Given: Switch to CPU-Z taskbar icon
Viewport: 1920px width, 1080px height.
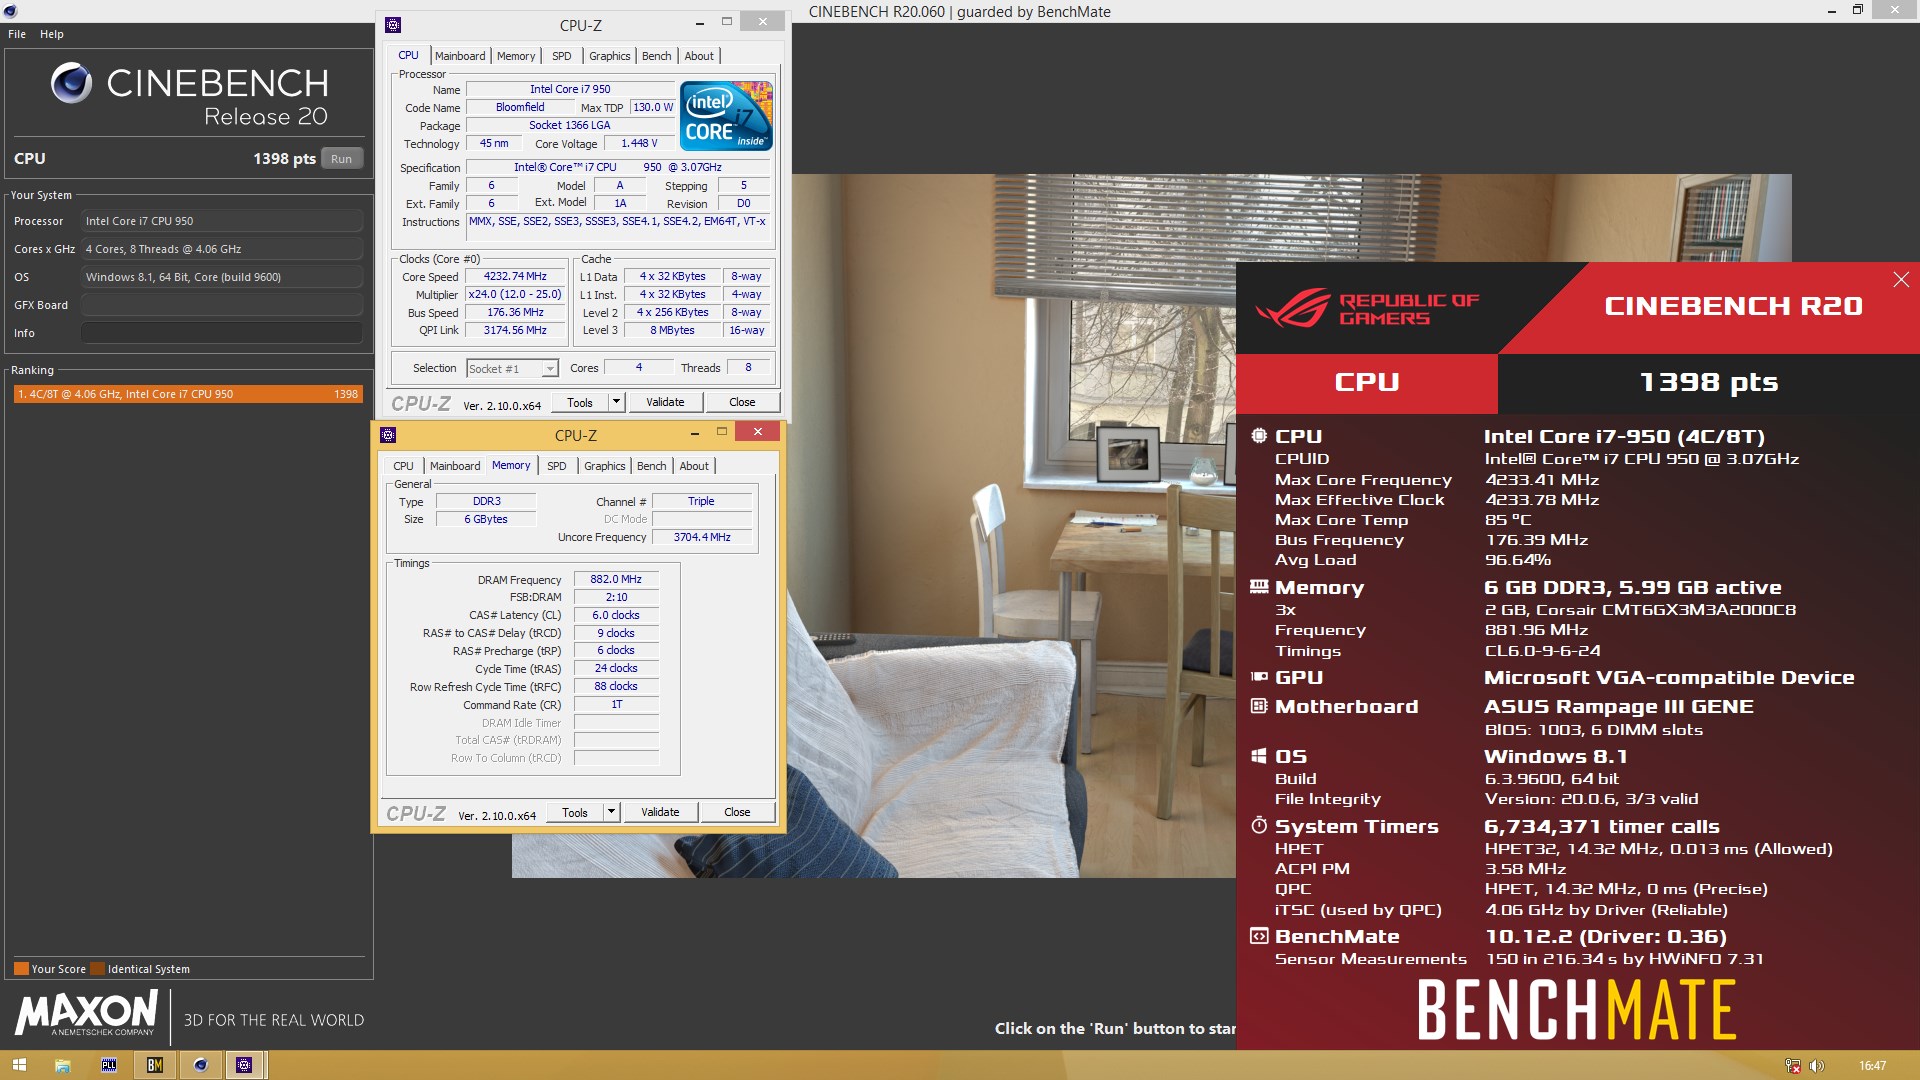Looking at the screenshot, I should [244, 1065].
